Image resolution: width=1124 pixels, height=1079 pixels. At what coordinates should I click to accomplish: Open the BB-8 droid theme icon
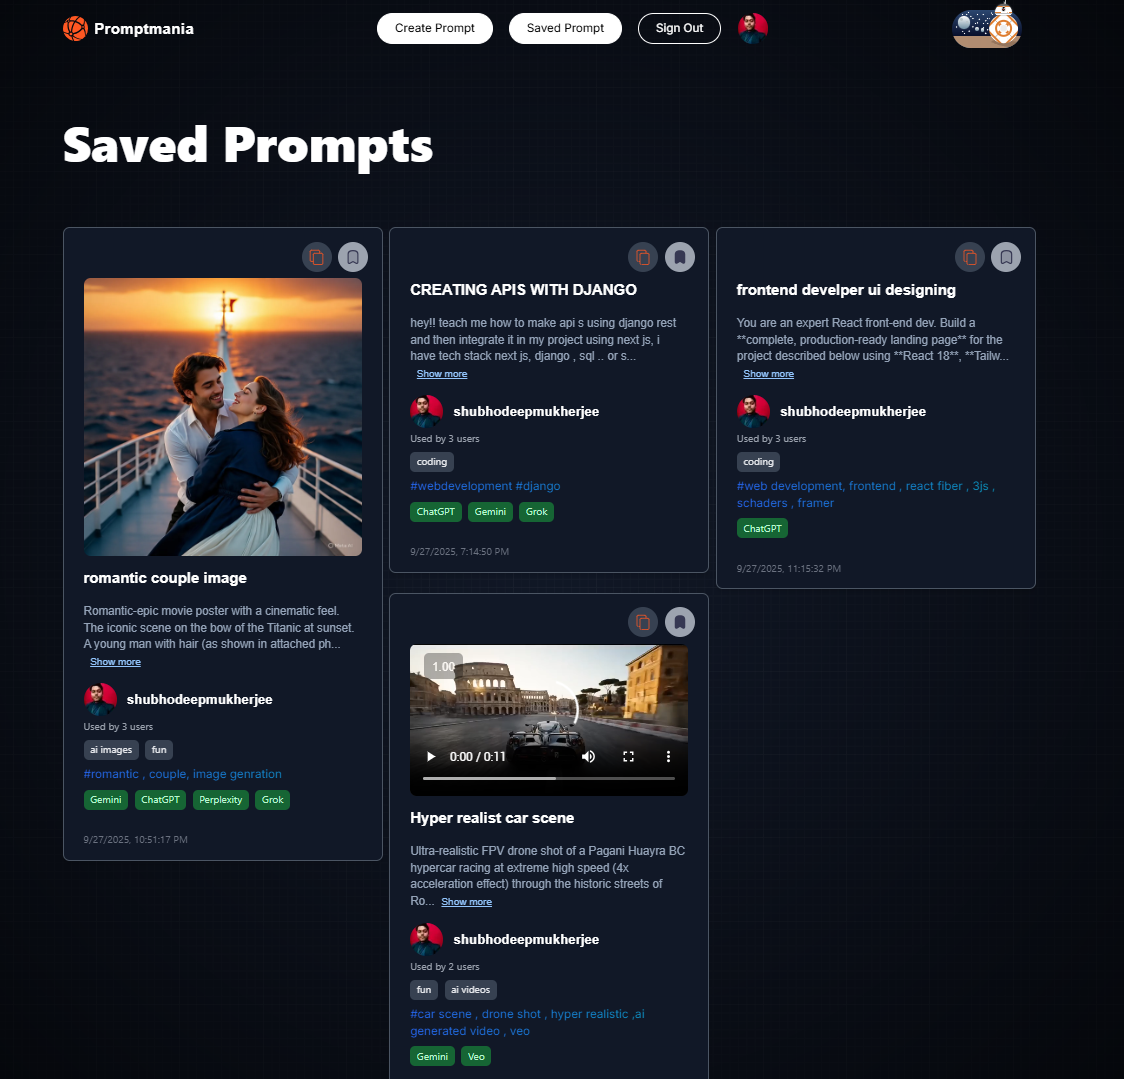pos(987,27)
